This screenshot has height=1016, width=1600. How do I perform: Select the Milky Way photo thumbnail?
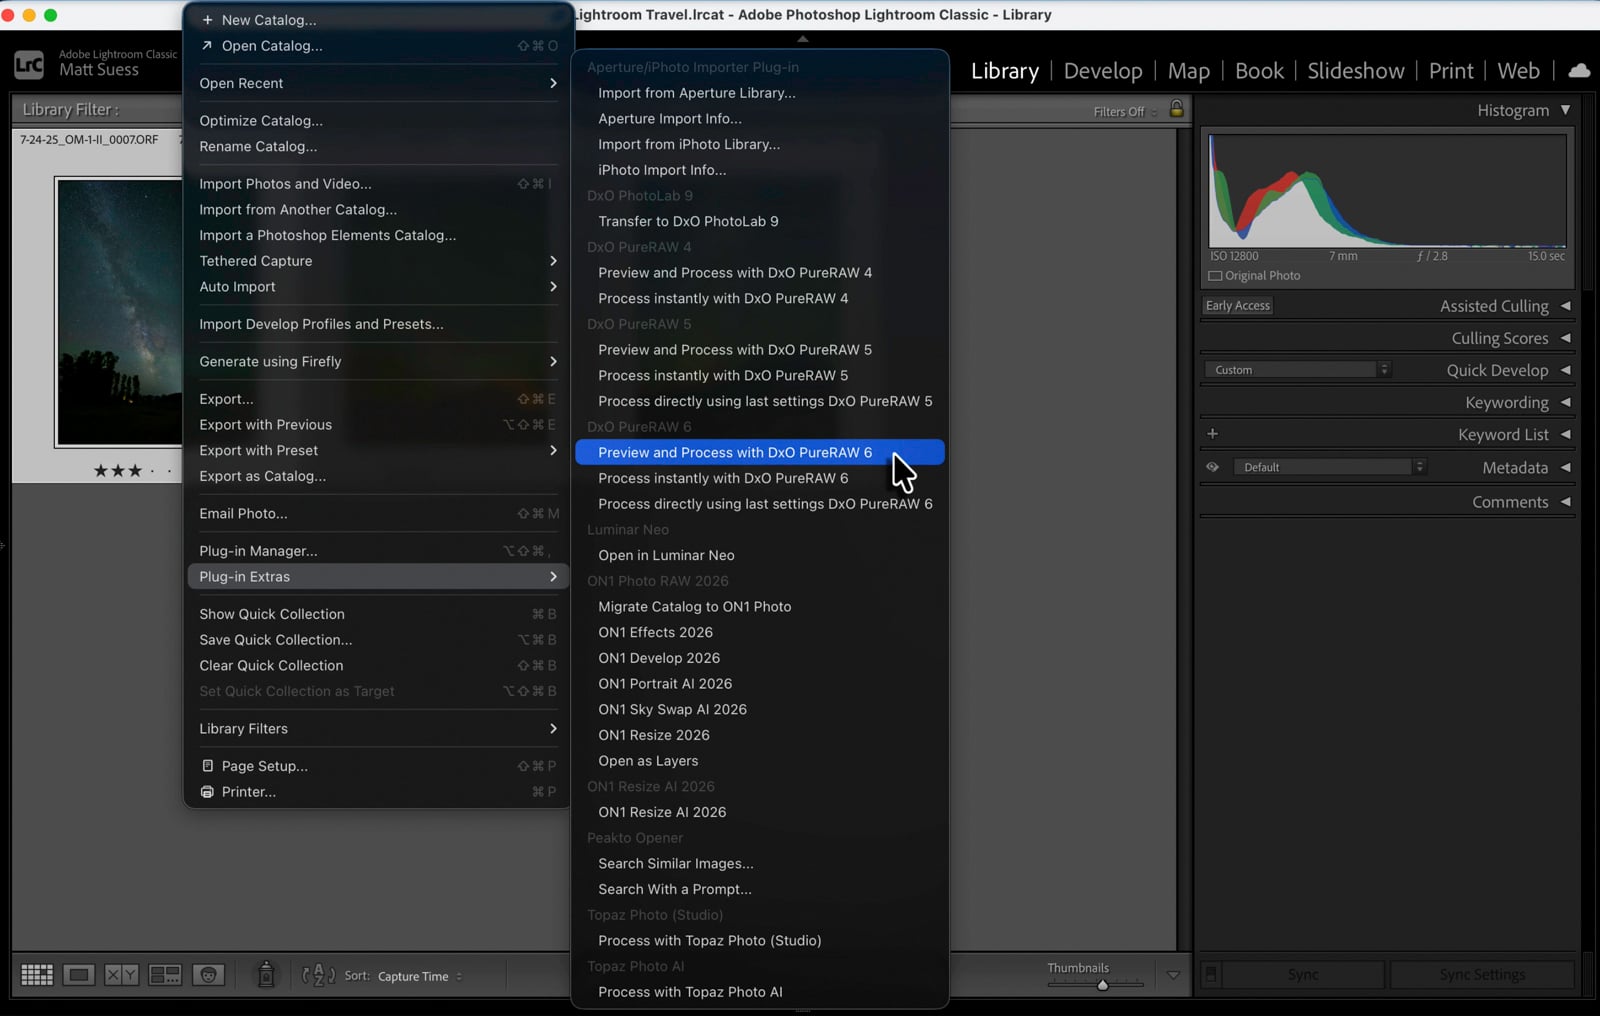(x=119, y=312)
